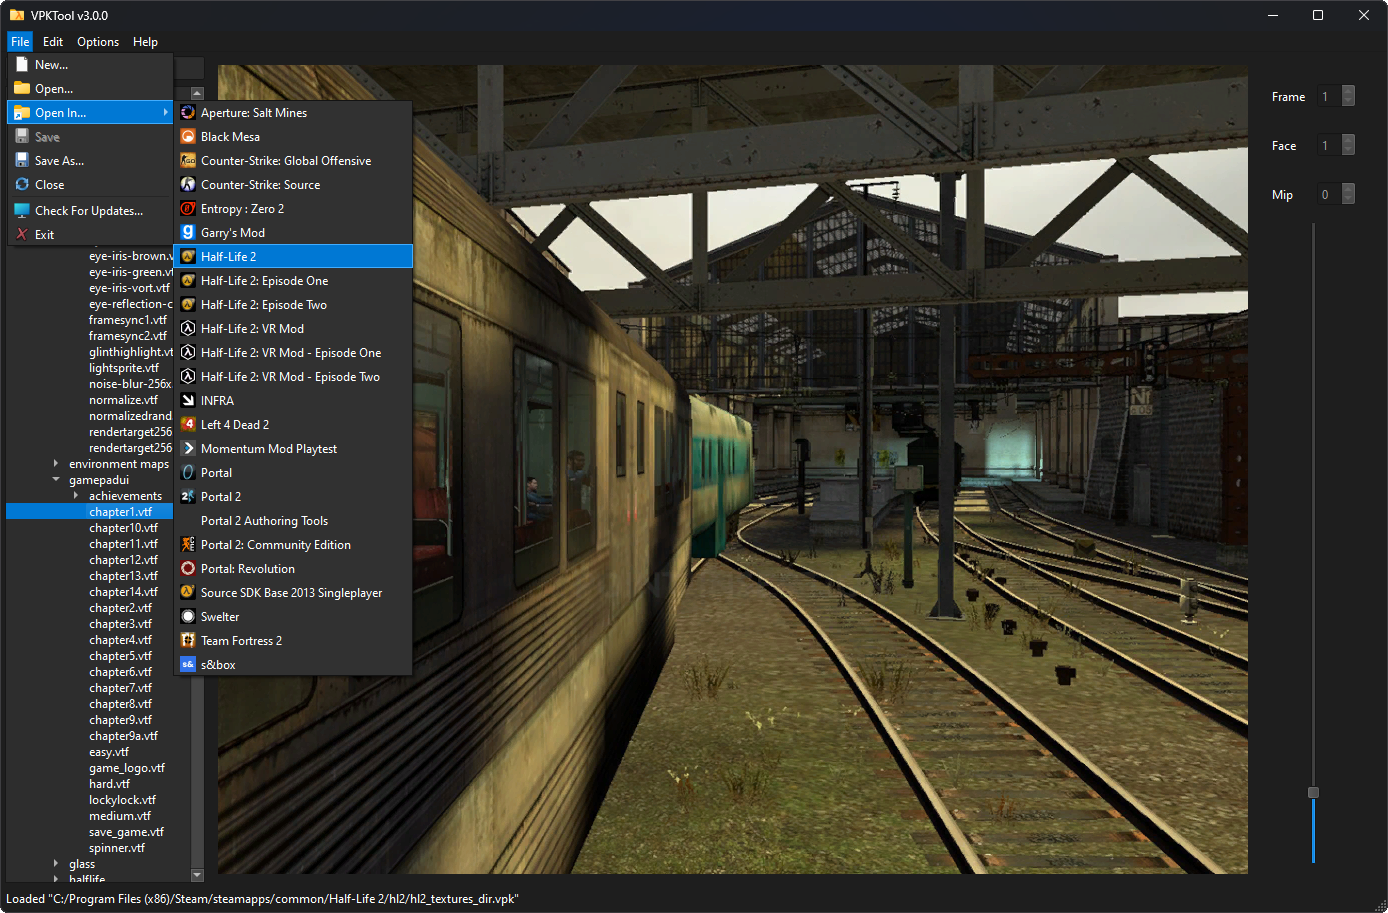Image resolution: width=1388 pixels, height=913 pixels.
Task: Maximize the VPKTool window
Action: tap(1318, 15)
